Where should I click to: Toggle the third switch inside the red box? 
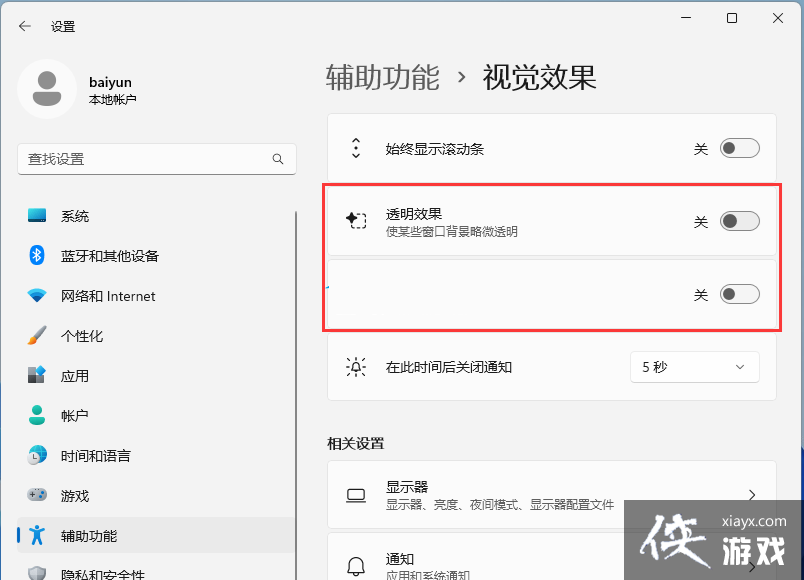(x=740, y=293)
